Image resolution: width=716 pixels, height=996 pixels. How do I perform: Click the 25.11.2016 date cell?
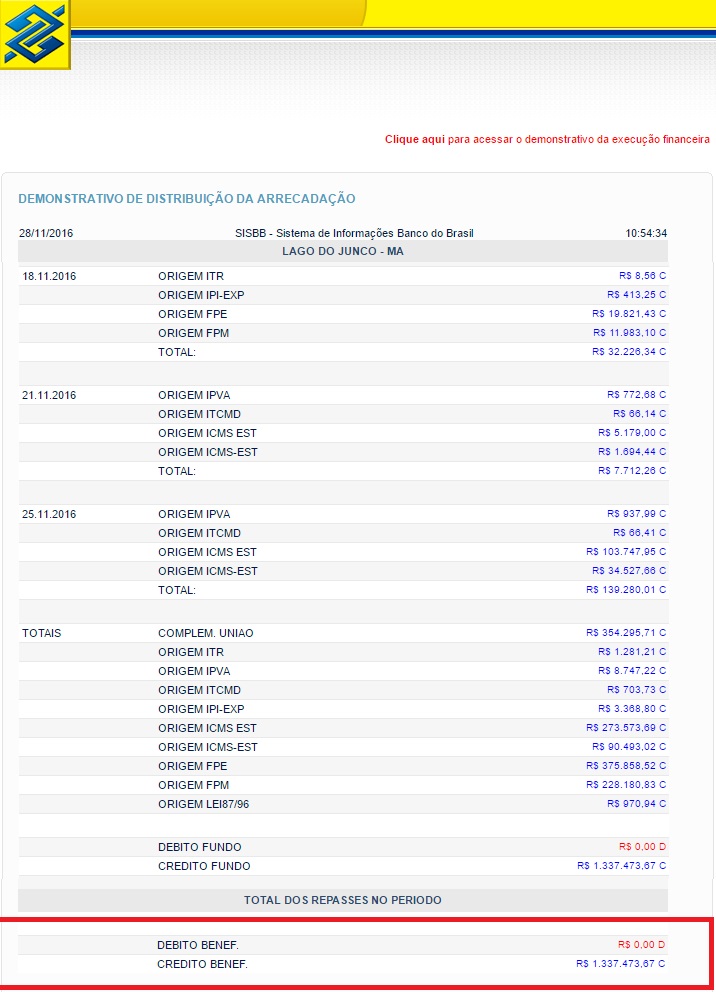[x=49, y=514]
